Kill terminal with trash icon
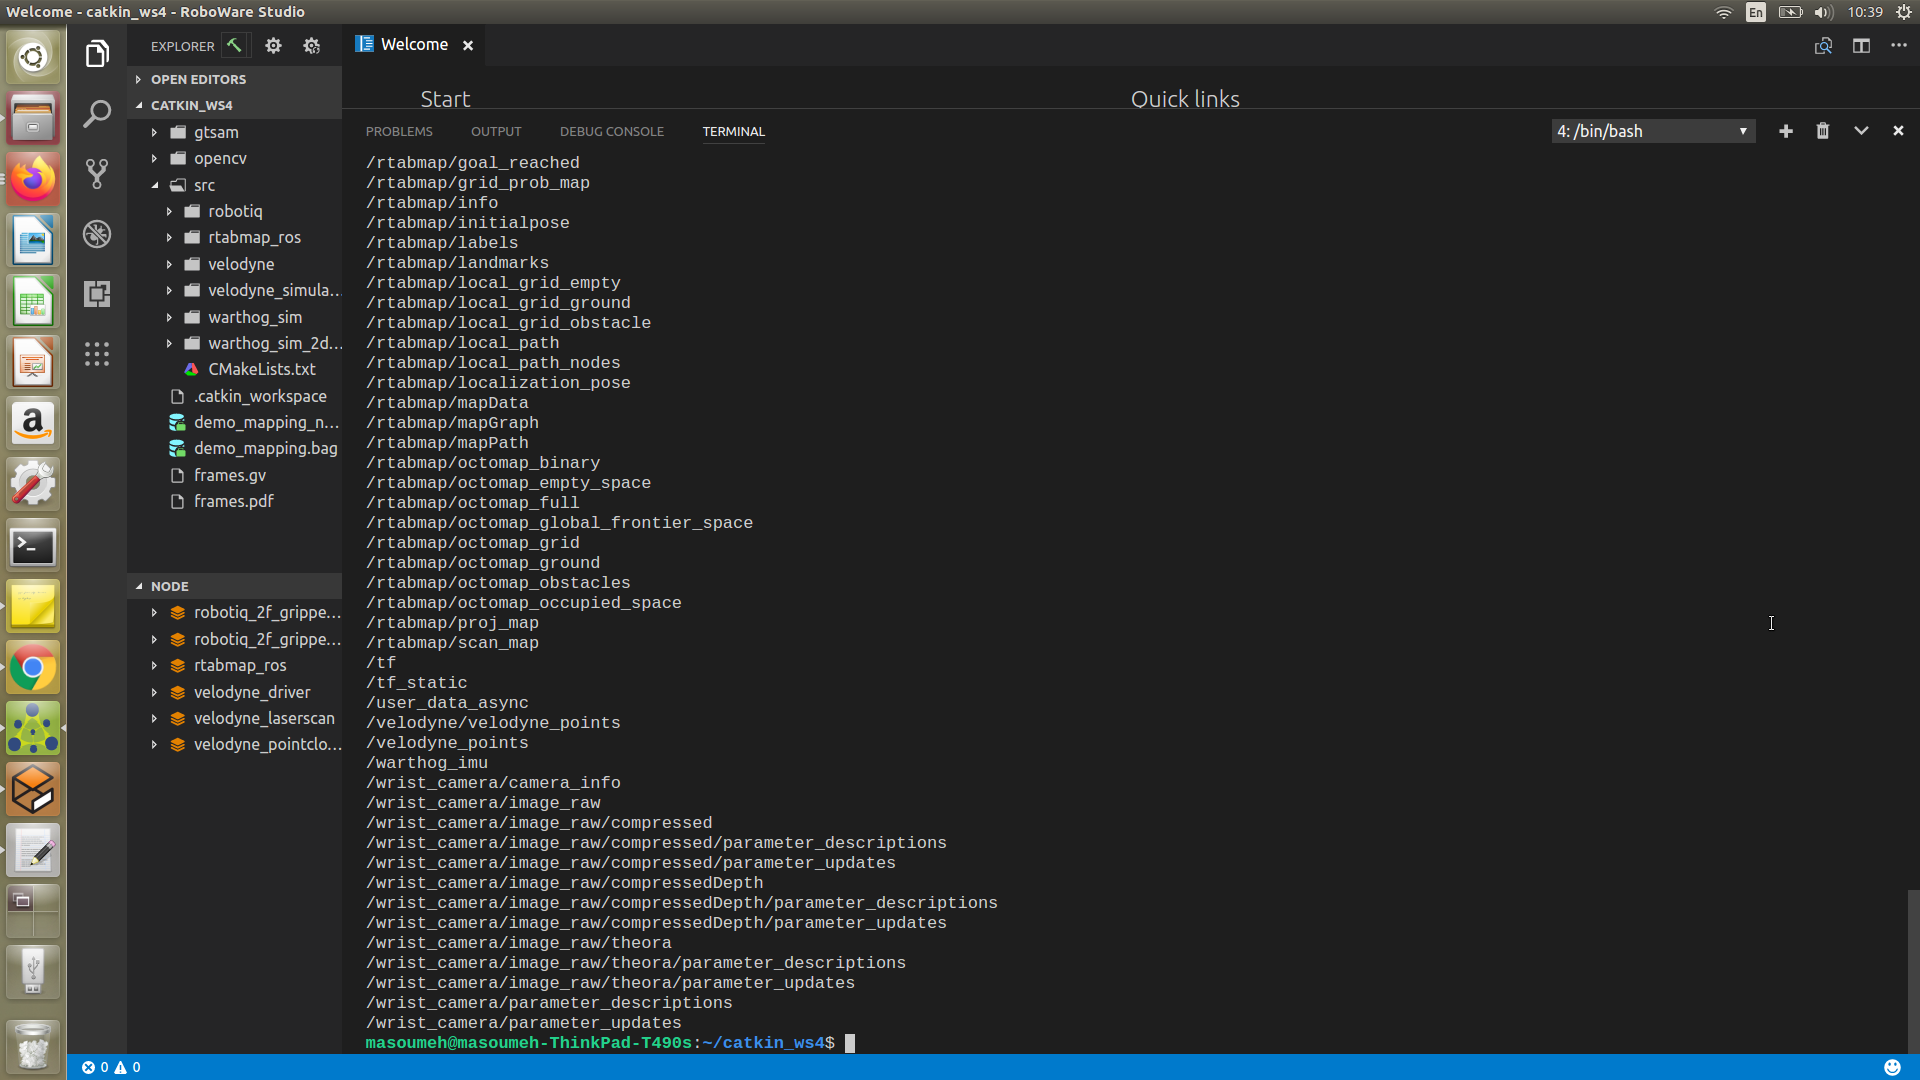1920x1080 pixels. (1822, 131)
